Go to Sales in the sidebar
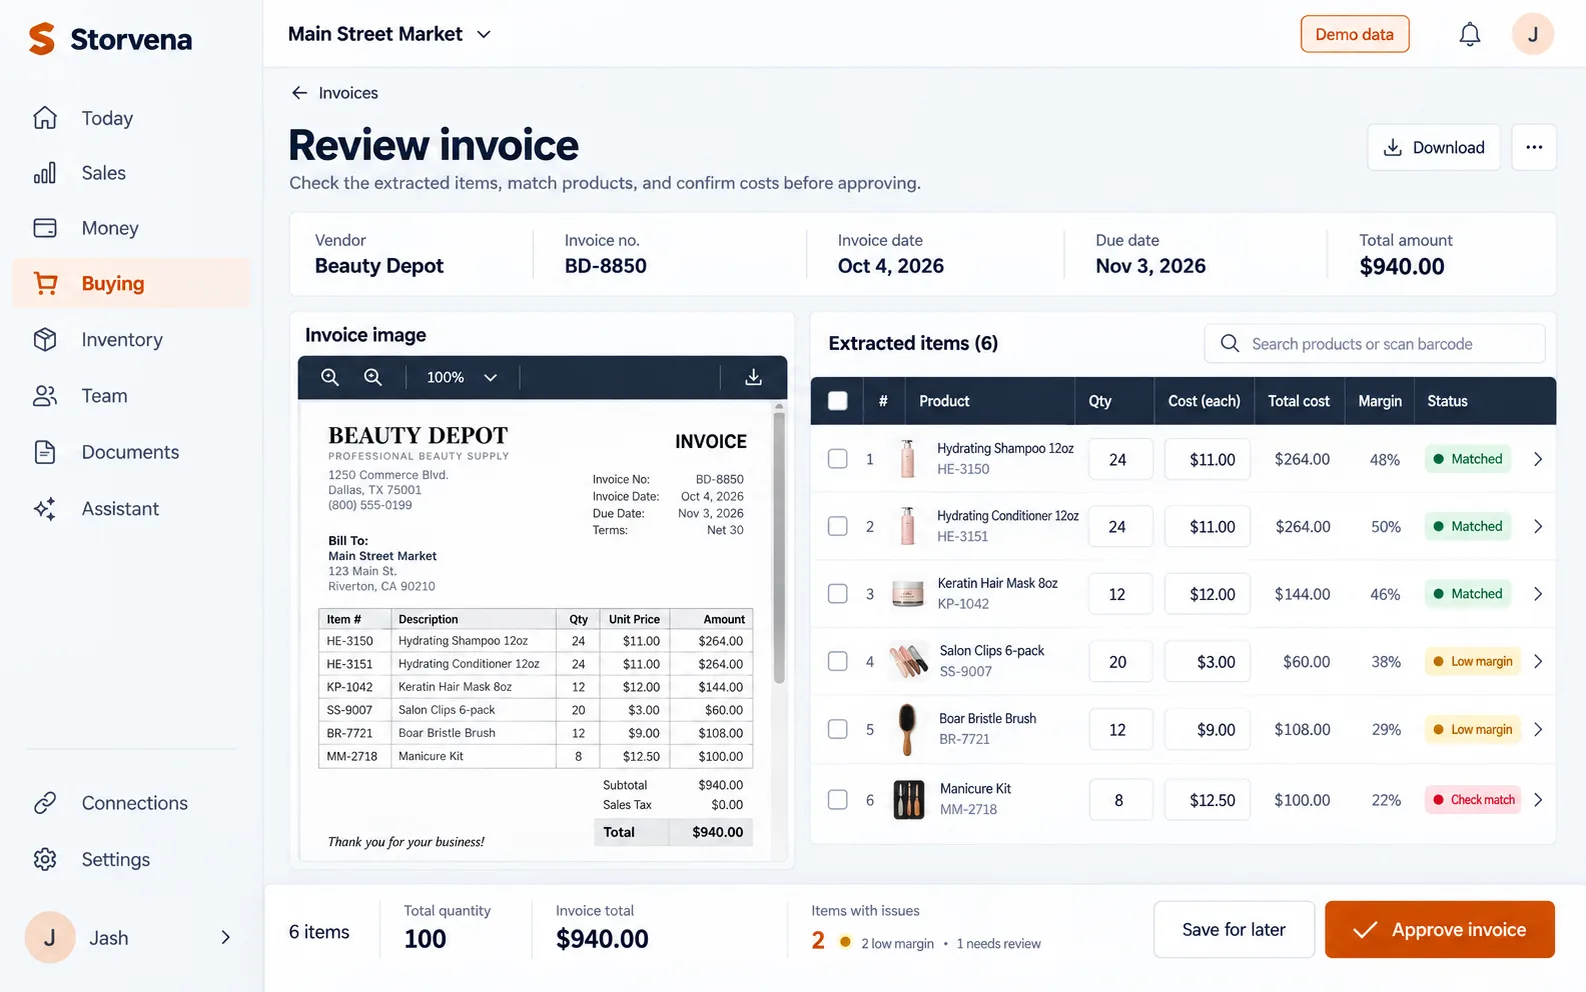 click(x=130, y=173)
